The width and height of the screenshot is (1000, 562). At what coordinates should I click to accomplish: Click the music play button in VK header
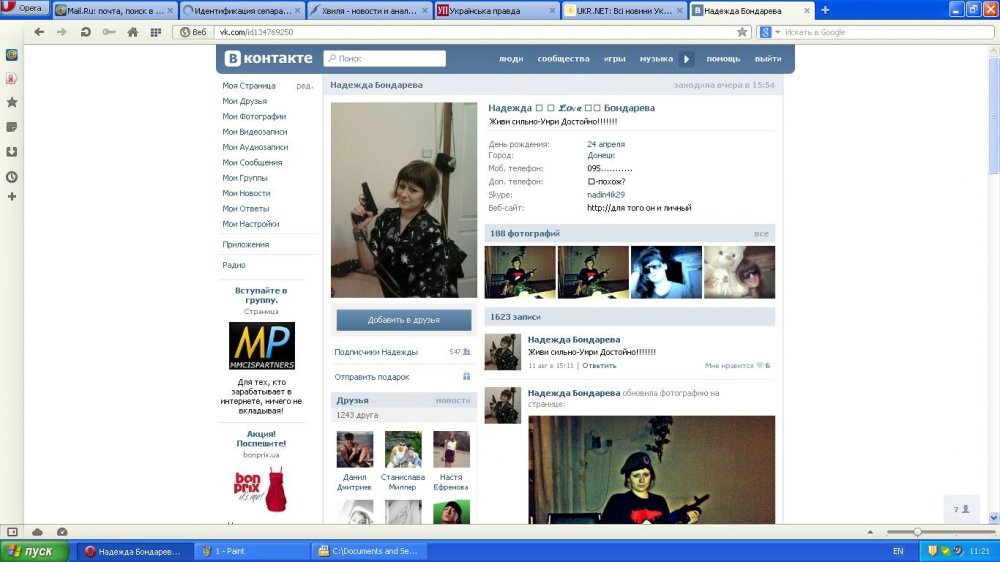point(686,59)
